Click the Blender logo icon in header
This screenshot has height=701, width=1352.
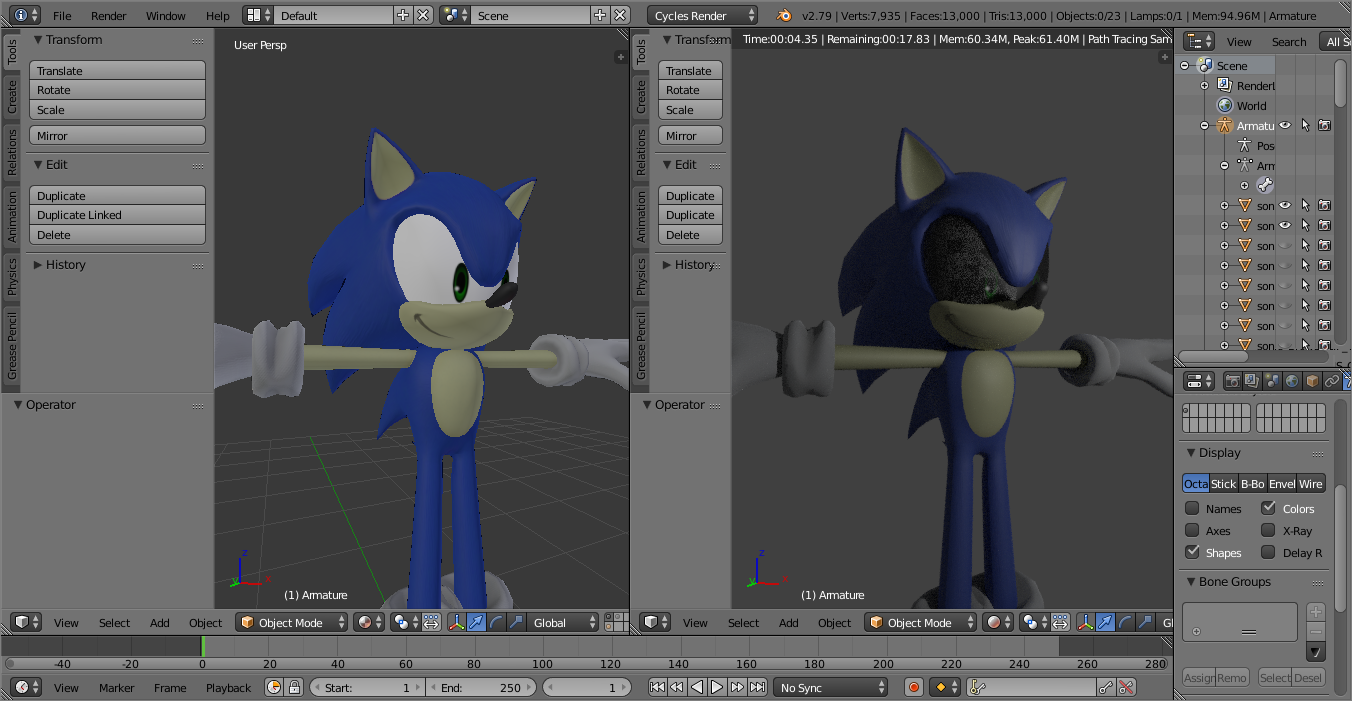[x=784, y=15]
